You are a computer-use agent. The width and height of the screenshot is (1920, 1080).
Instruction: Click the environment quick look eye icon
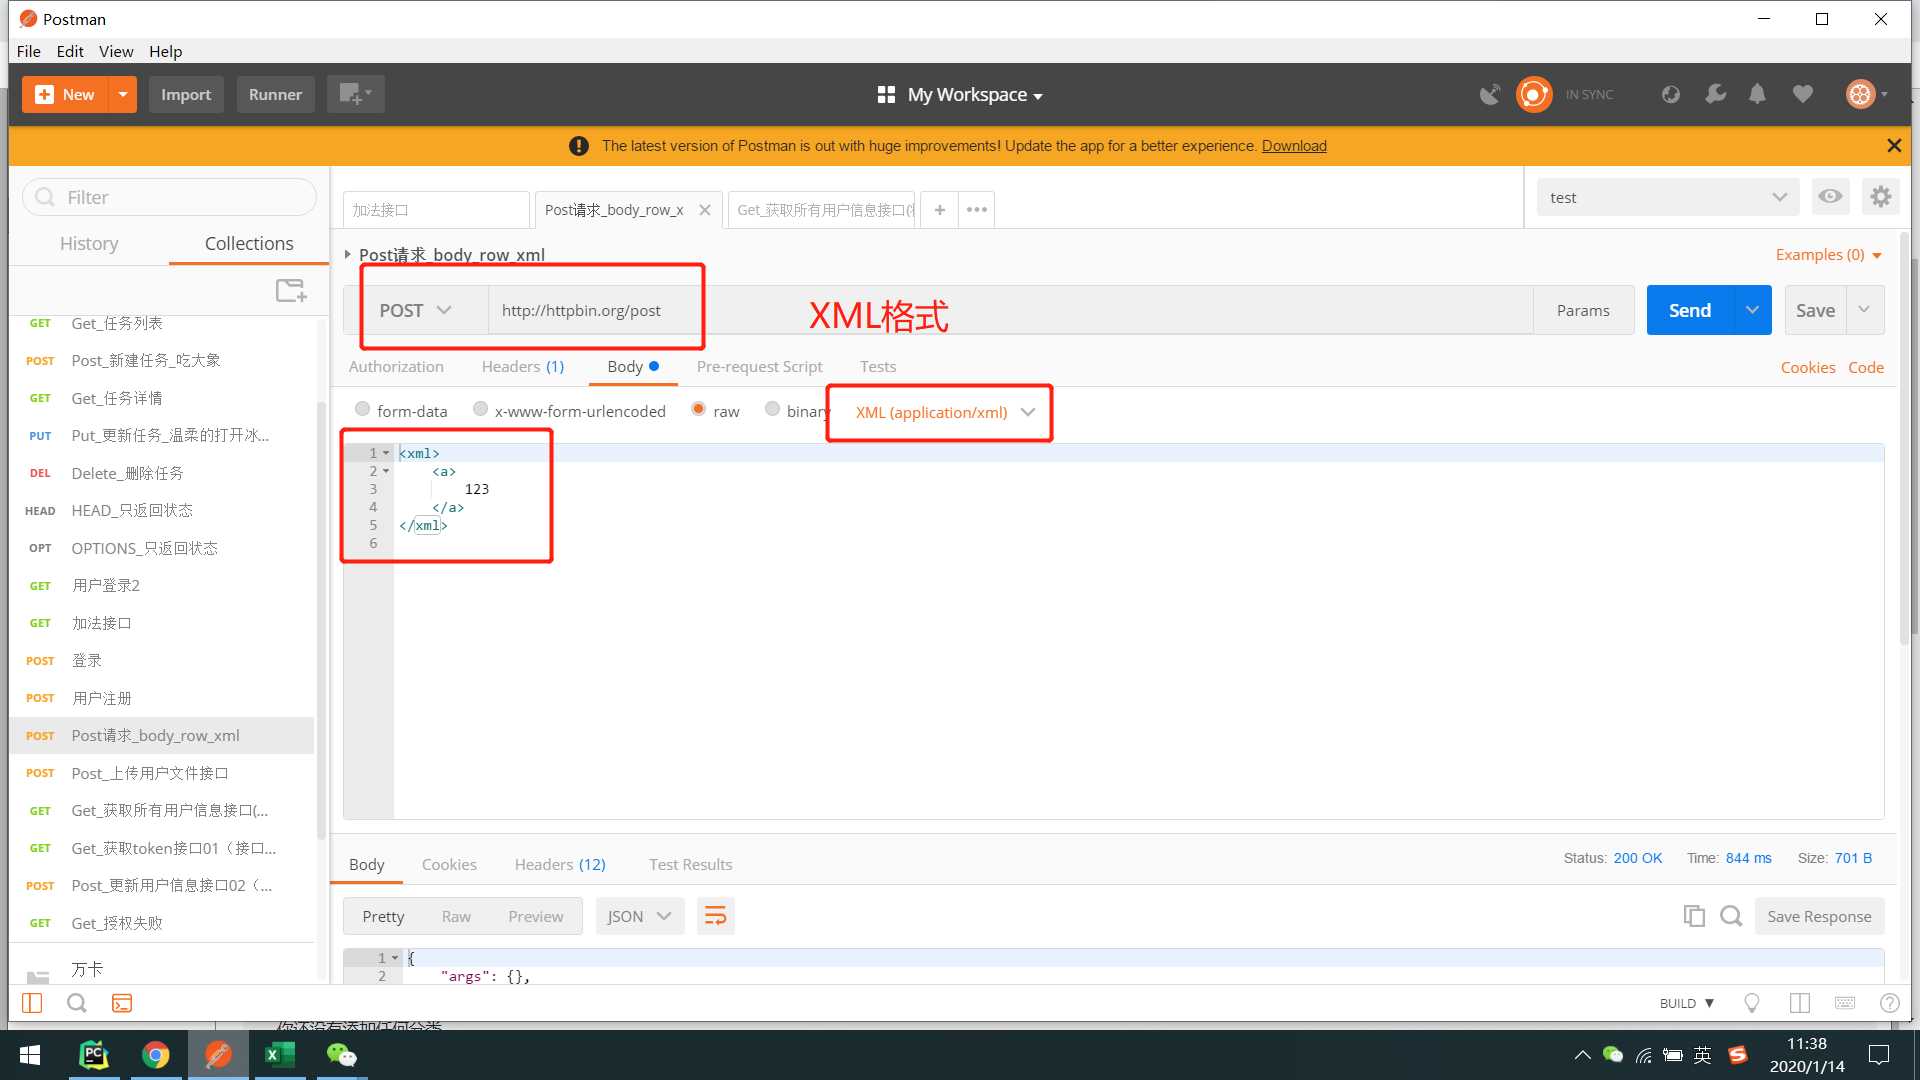point(1830,197)
